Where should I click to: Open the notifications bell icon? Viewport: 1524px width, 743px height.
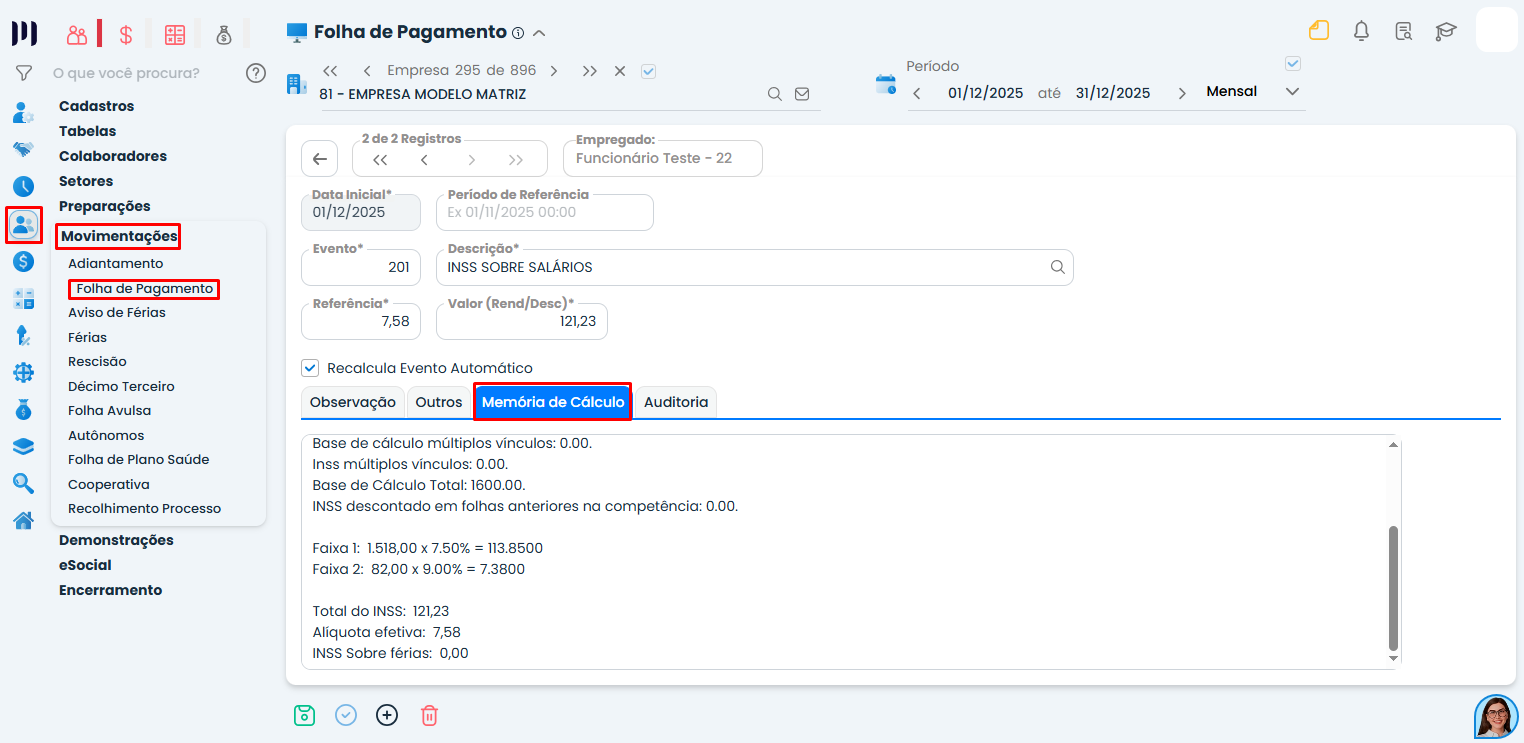pos(1361,31)
